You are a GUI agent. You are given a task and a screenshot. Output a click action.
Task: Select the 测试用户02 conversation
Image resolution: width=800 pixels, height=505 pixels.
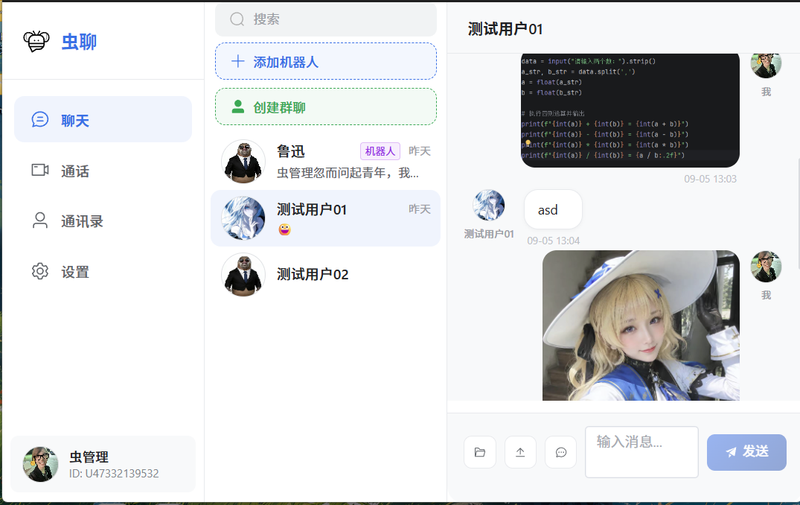pyautogui.click(x=326, y=274)
